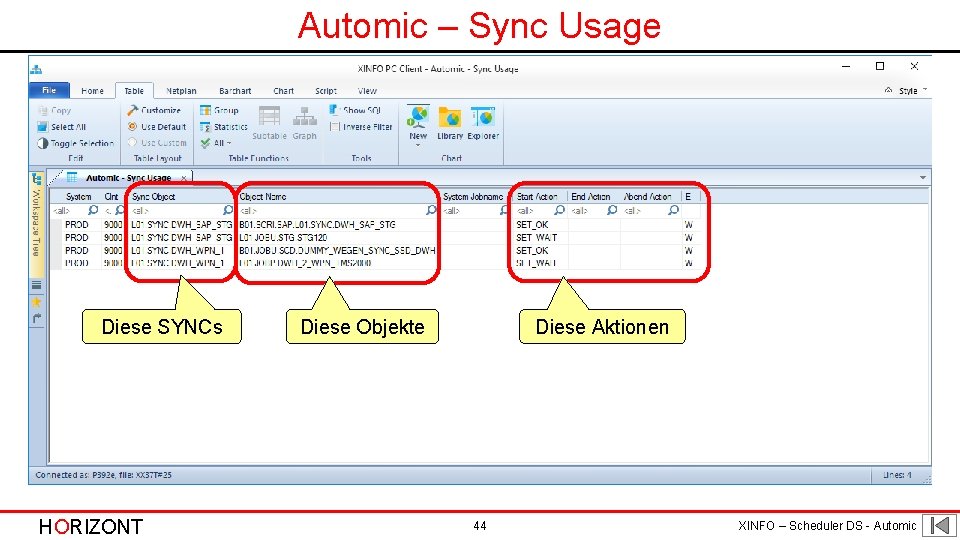Switch to the Netplan ribbon tab

181,91
